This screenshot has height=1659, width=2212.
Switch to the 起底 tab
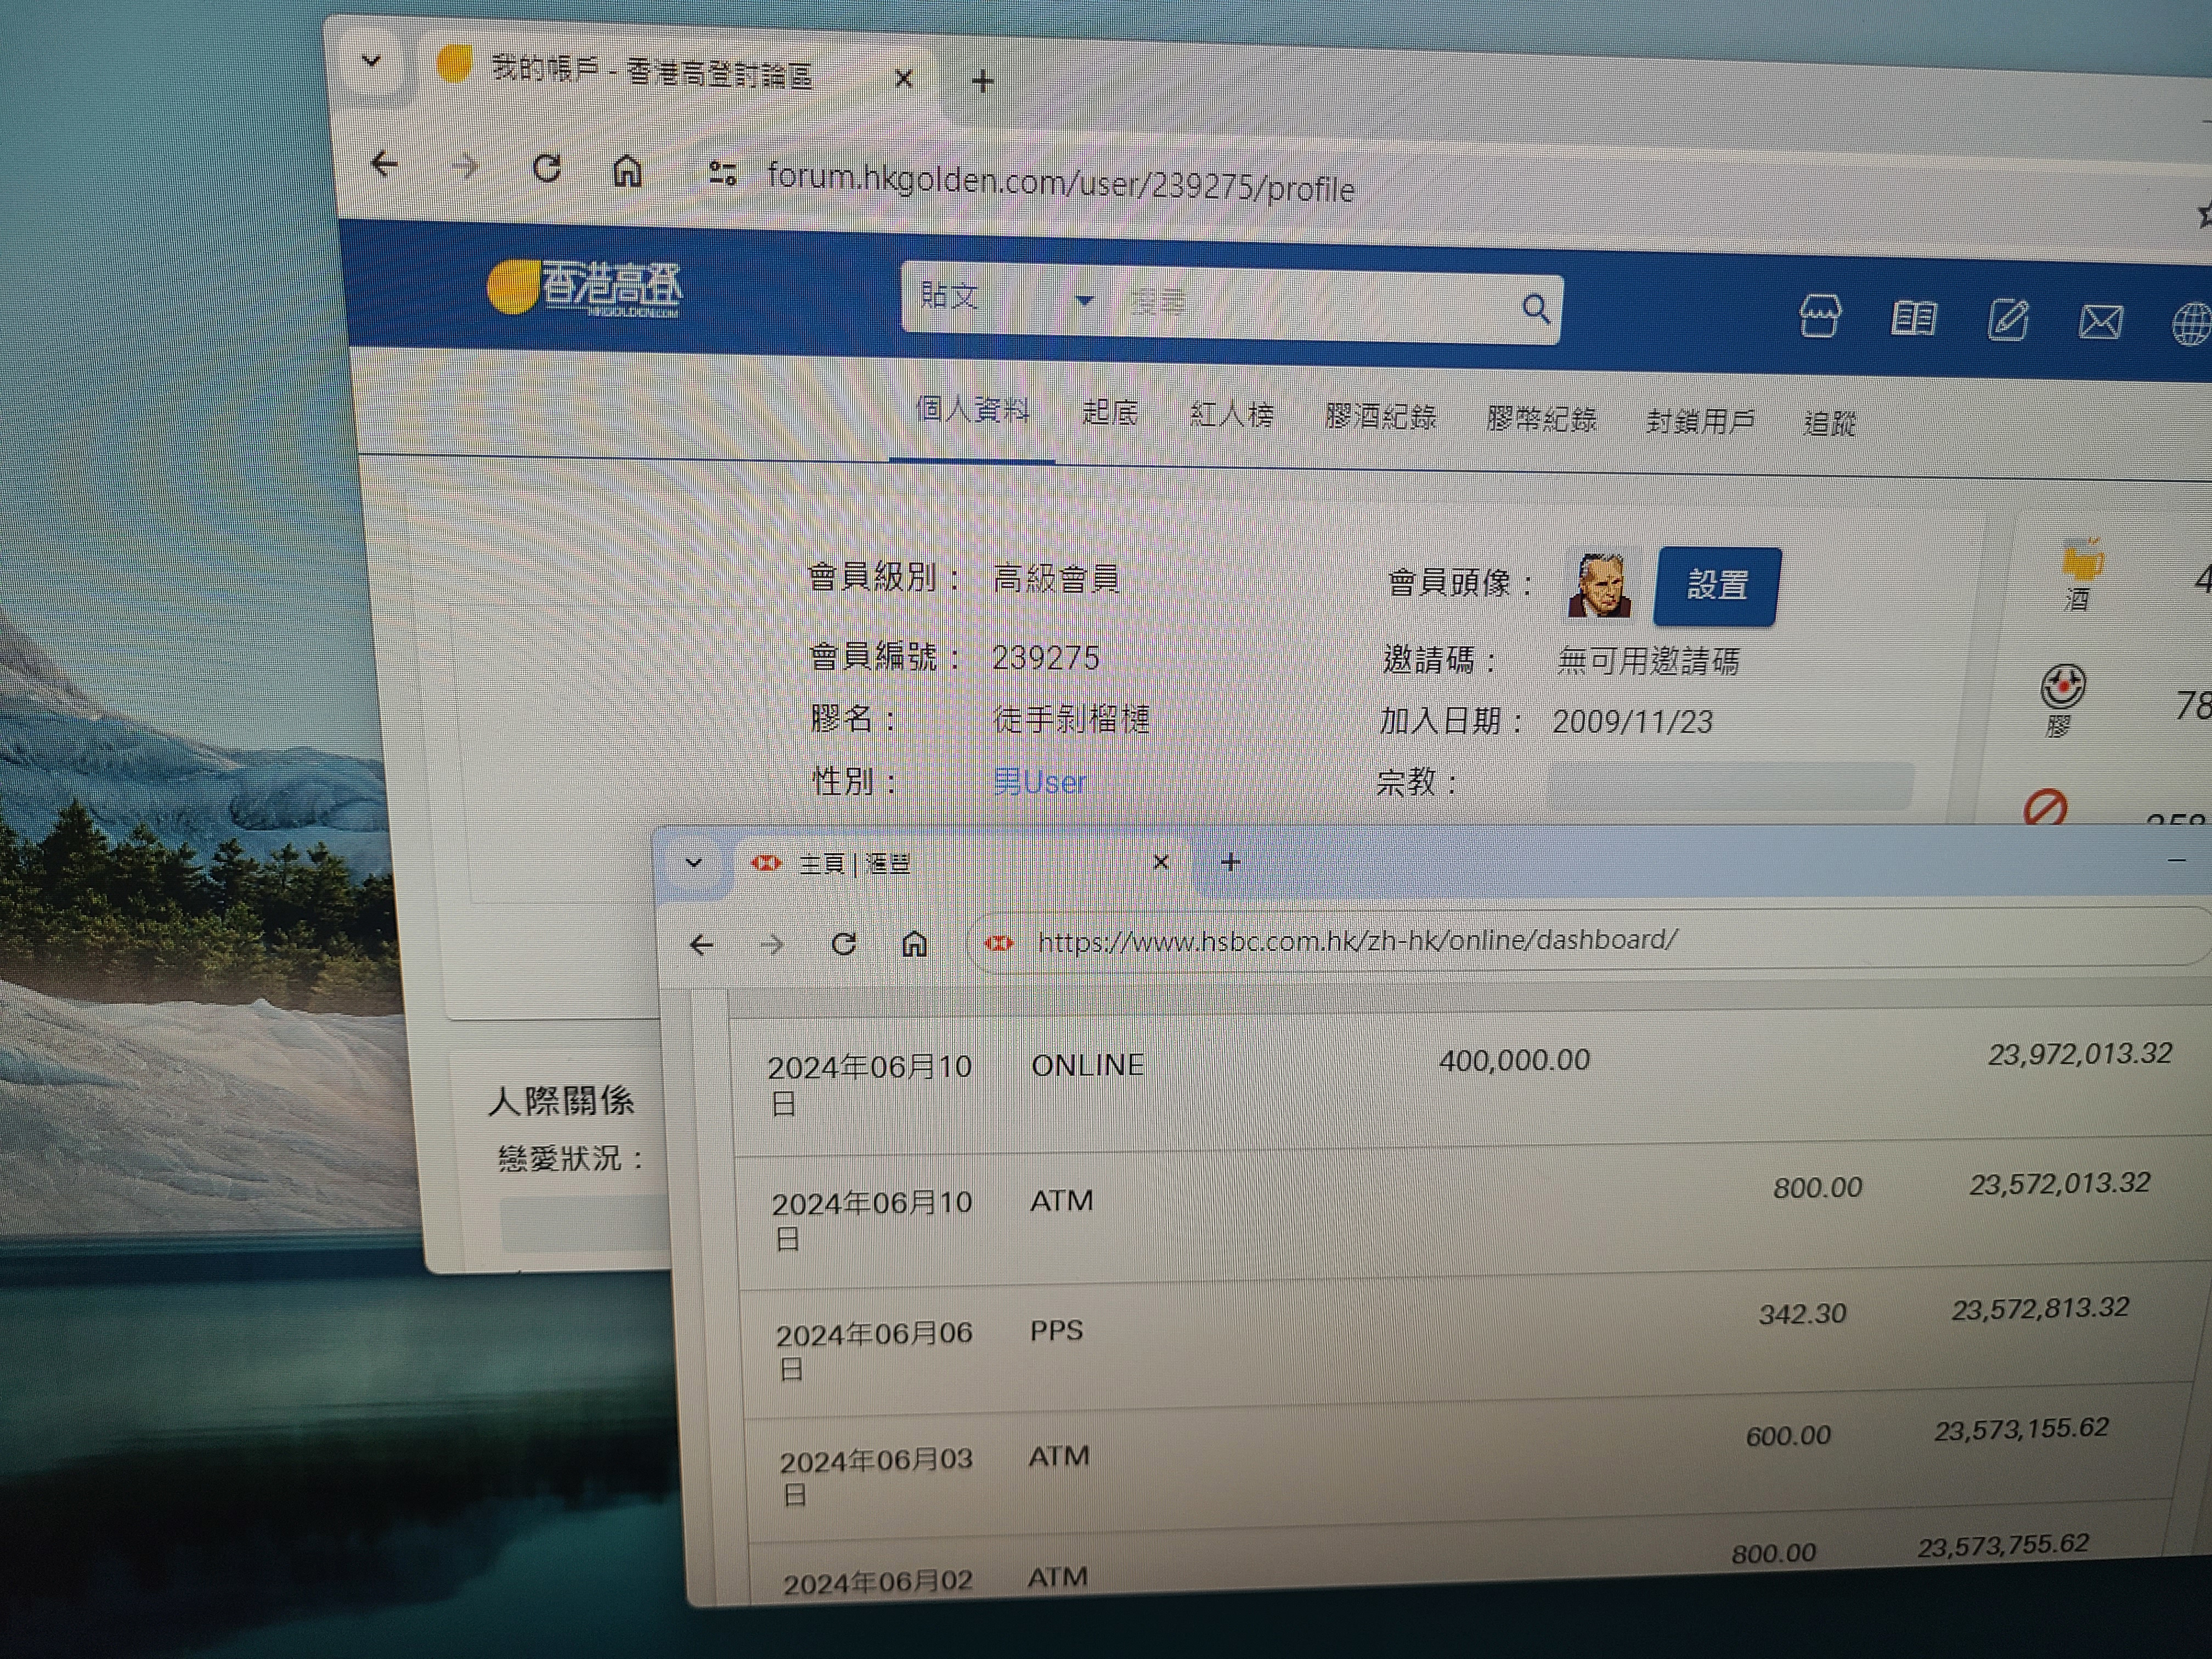tap(1110, 413)
